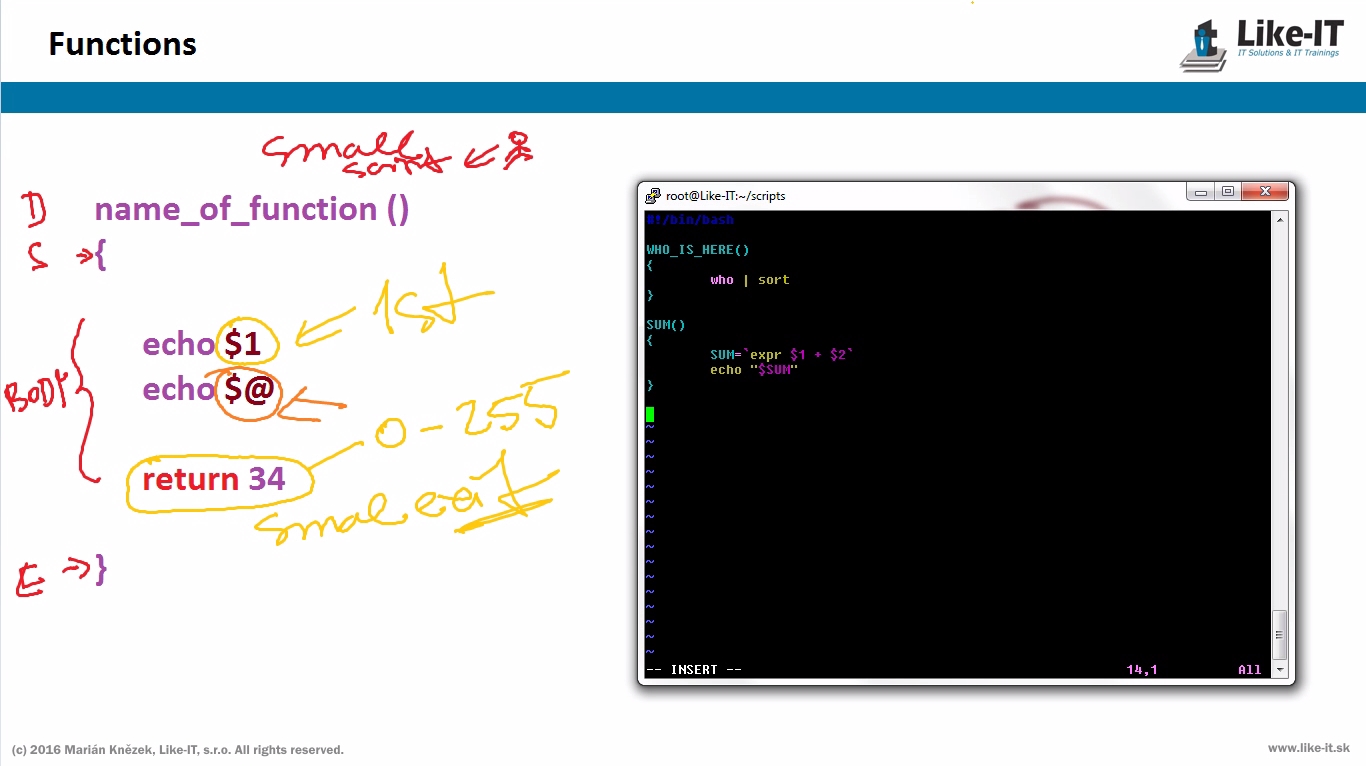
Task: Click the green cursor block in vim
Action: (650, 414)
